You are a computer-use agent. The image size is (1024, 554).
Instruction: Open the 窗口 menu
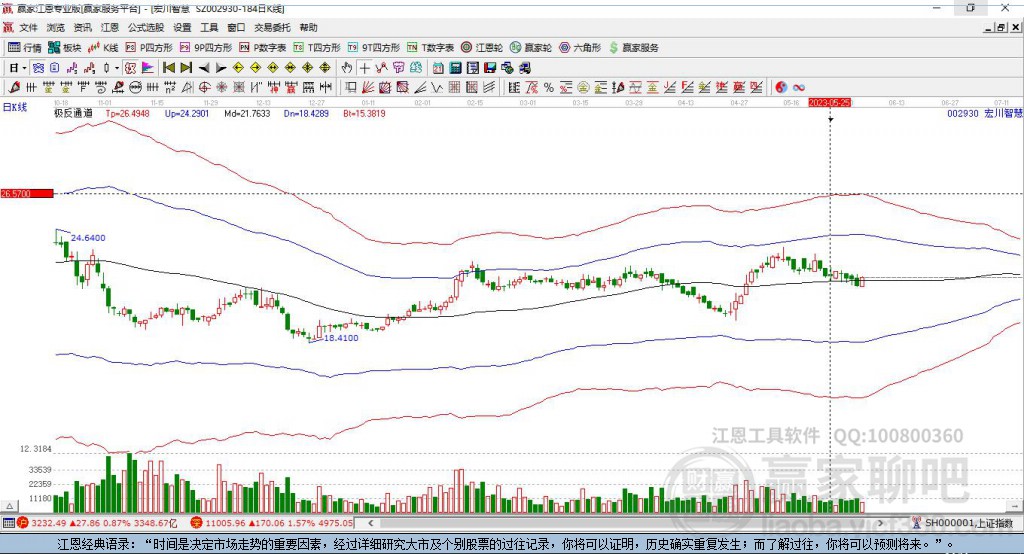[236, 27]
